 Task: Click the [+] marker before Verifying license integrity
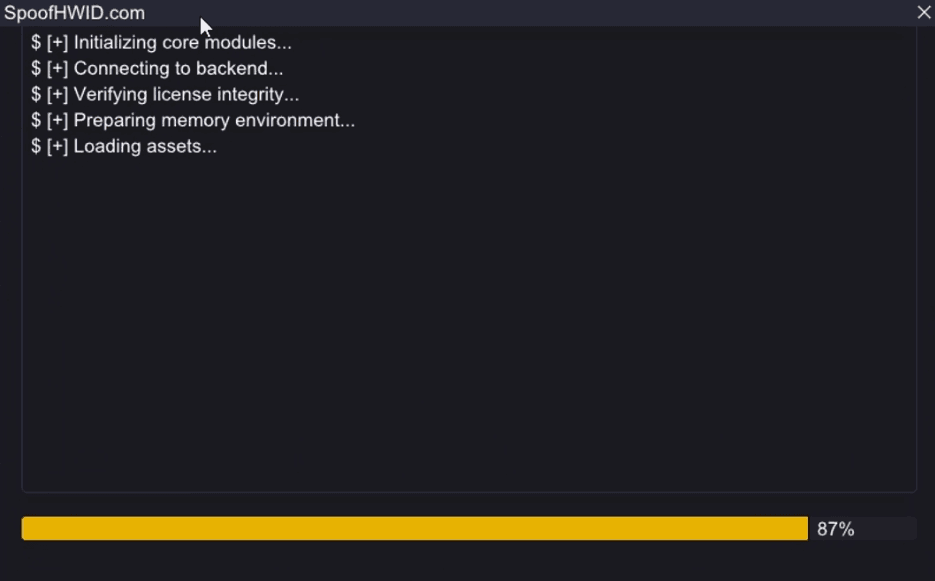click(57, 94)
